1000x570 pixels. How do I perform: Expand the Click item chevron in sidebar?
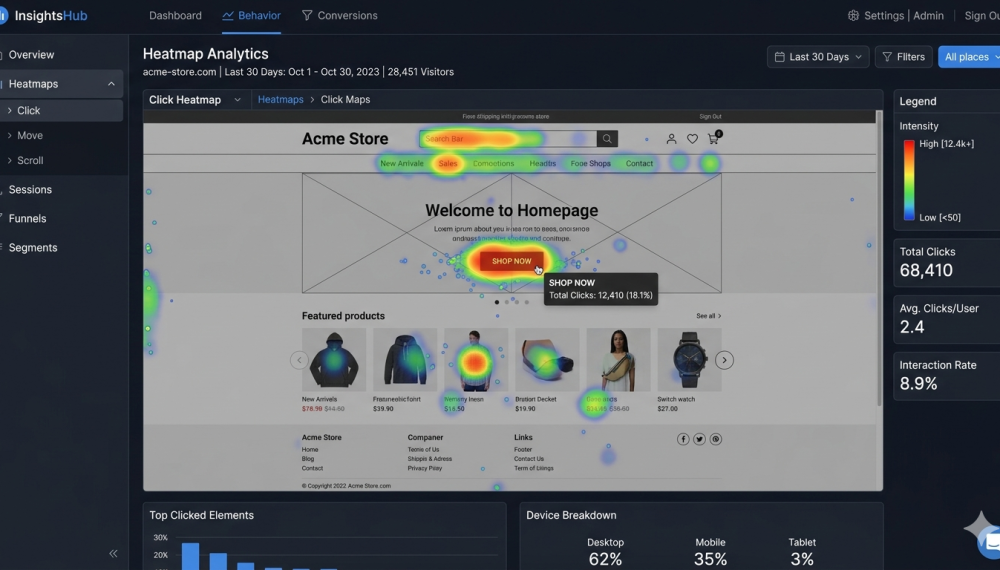pos(10,110)
